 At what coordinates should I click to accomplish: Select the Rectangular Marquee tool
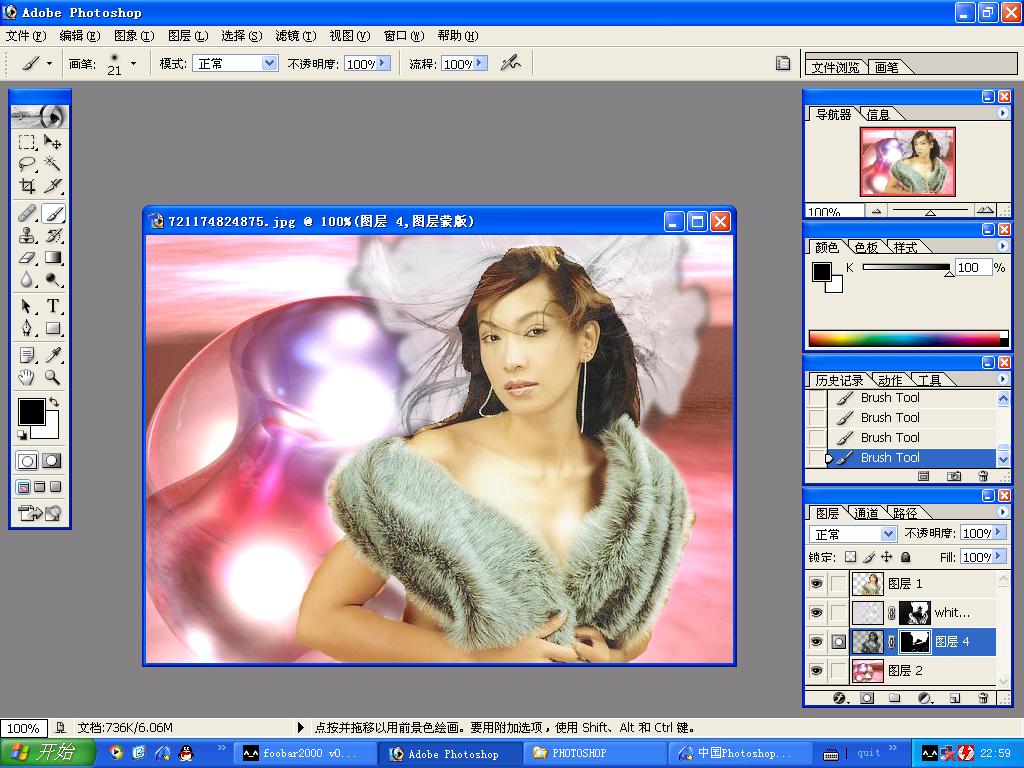tap(27, 142)
